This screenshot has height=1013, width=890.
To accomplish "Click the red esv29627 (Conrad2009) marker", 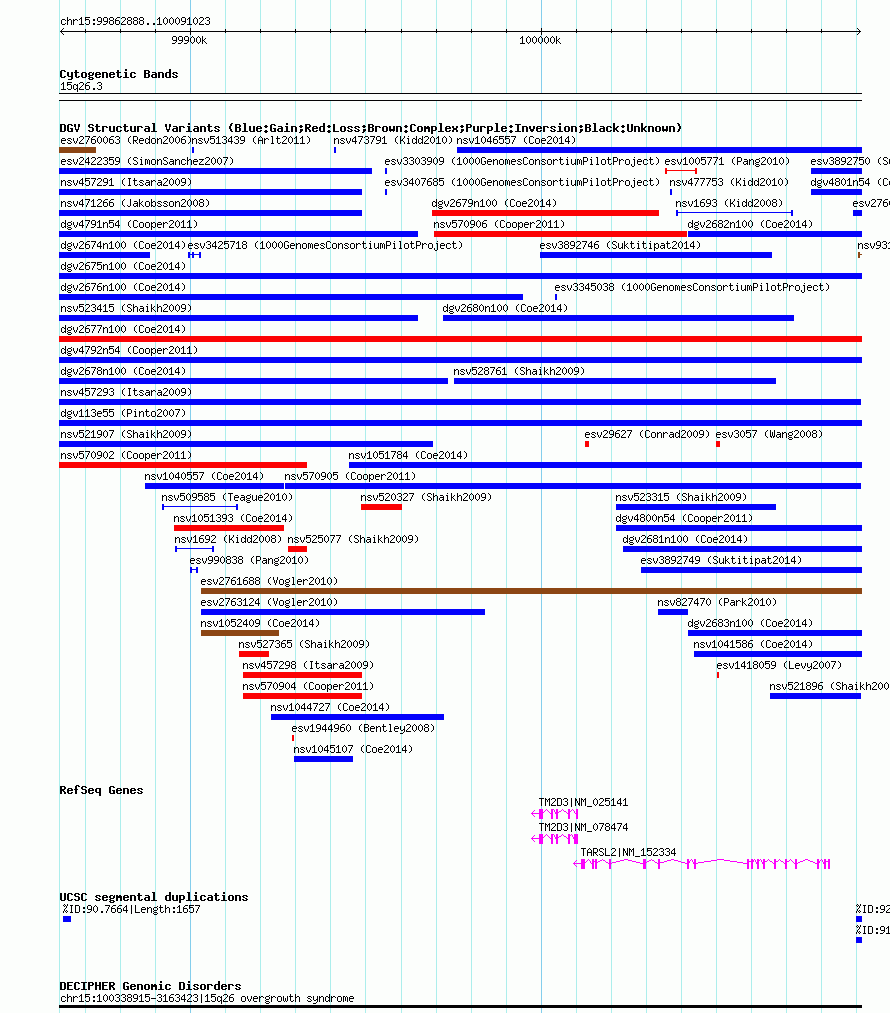I will pyautogui.click(x=586, y=444).
